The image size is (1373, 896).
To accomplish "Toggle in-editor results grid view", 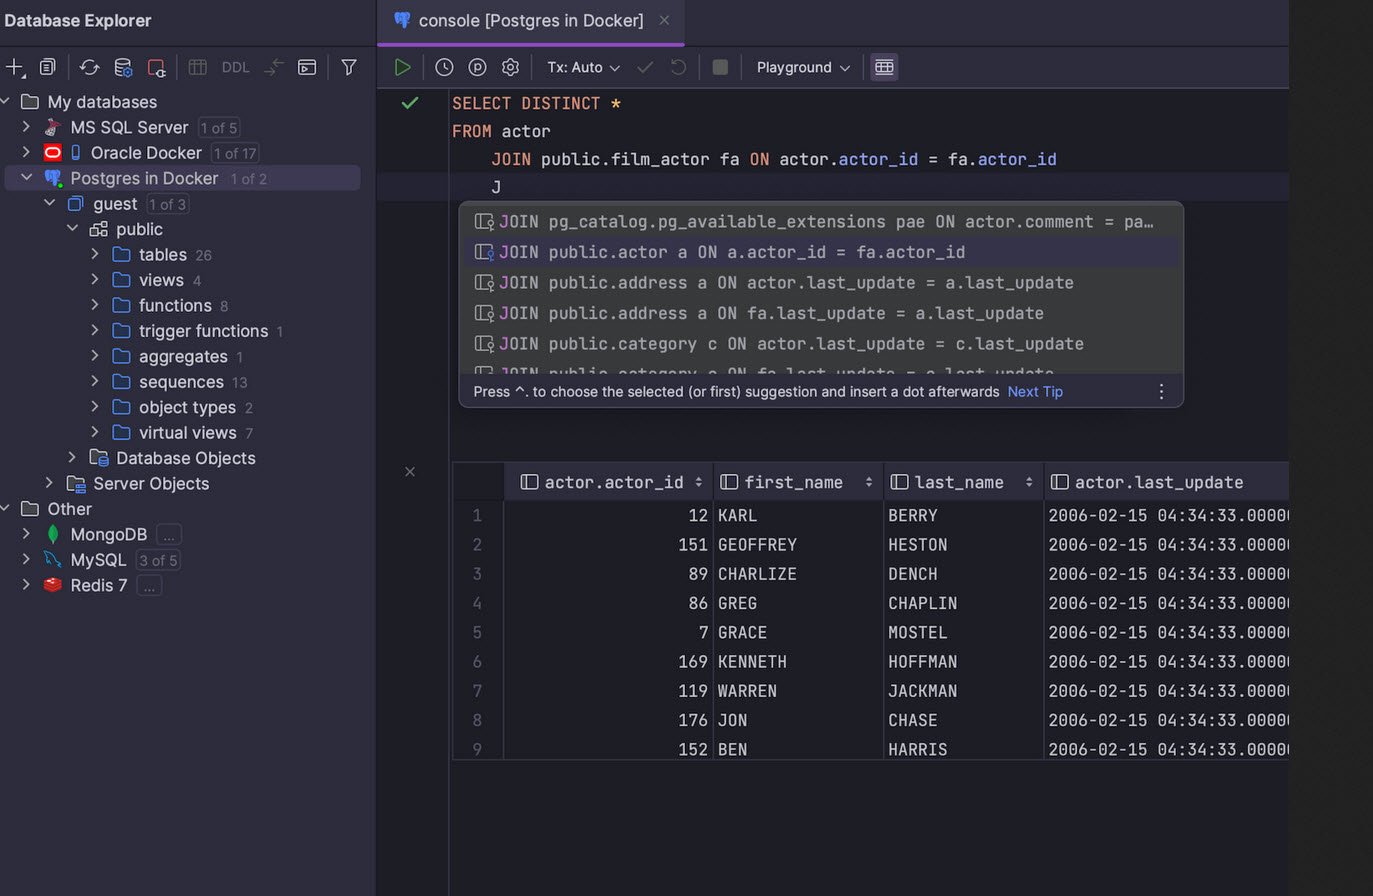I will click(884, 67).
